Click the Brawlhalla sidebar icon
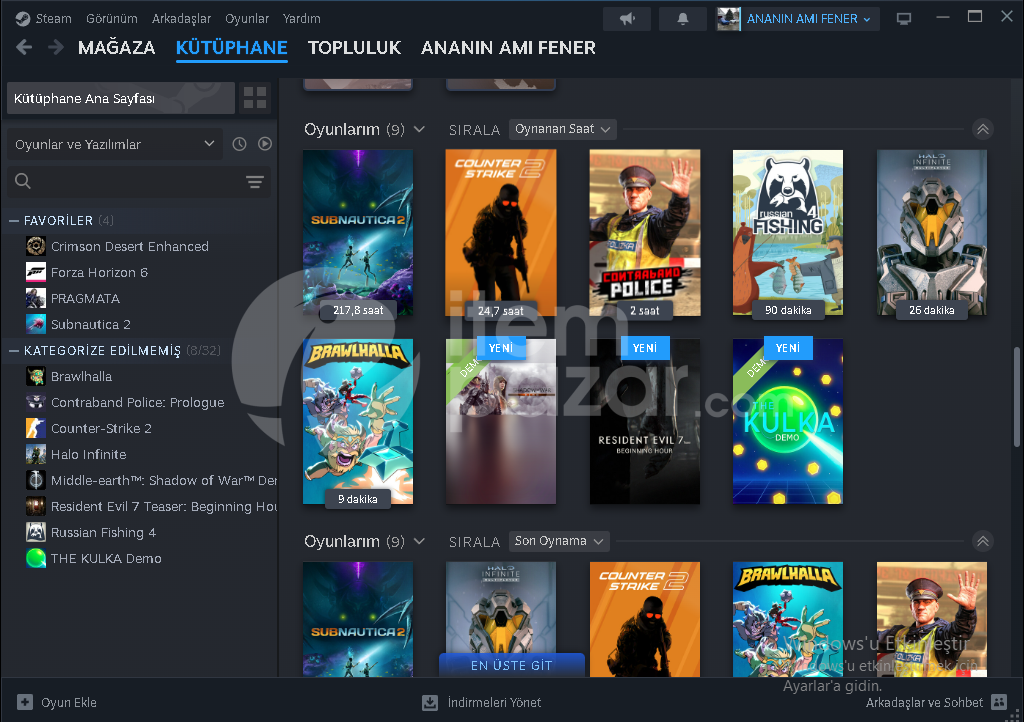The image size is (1024, 722). click(x=36, y=376)
